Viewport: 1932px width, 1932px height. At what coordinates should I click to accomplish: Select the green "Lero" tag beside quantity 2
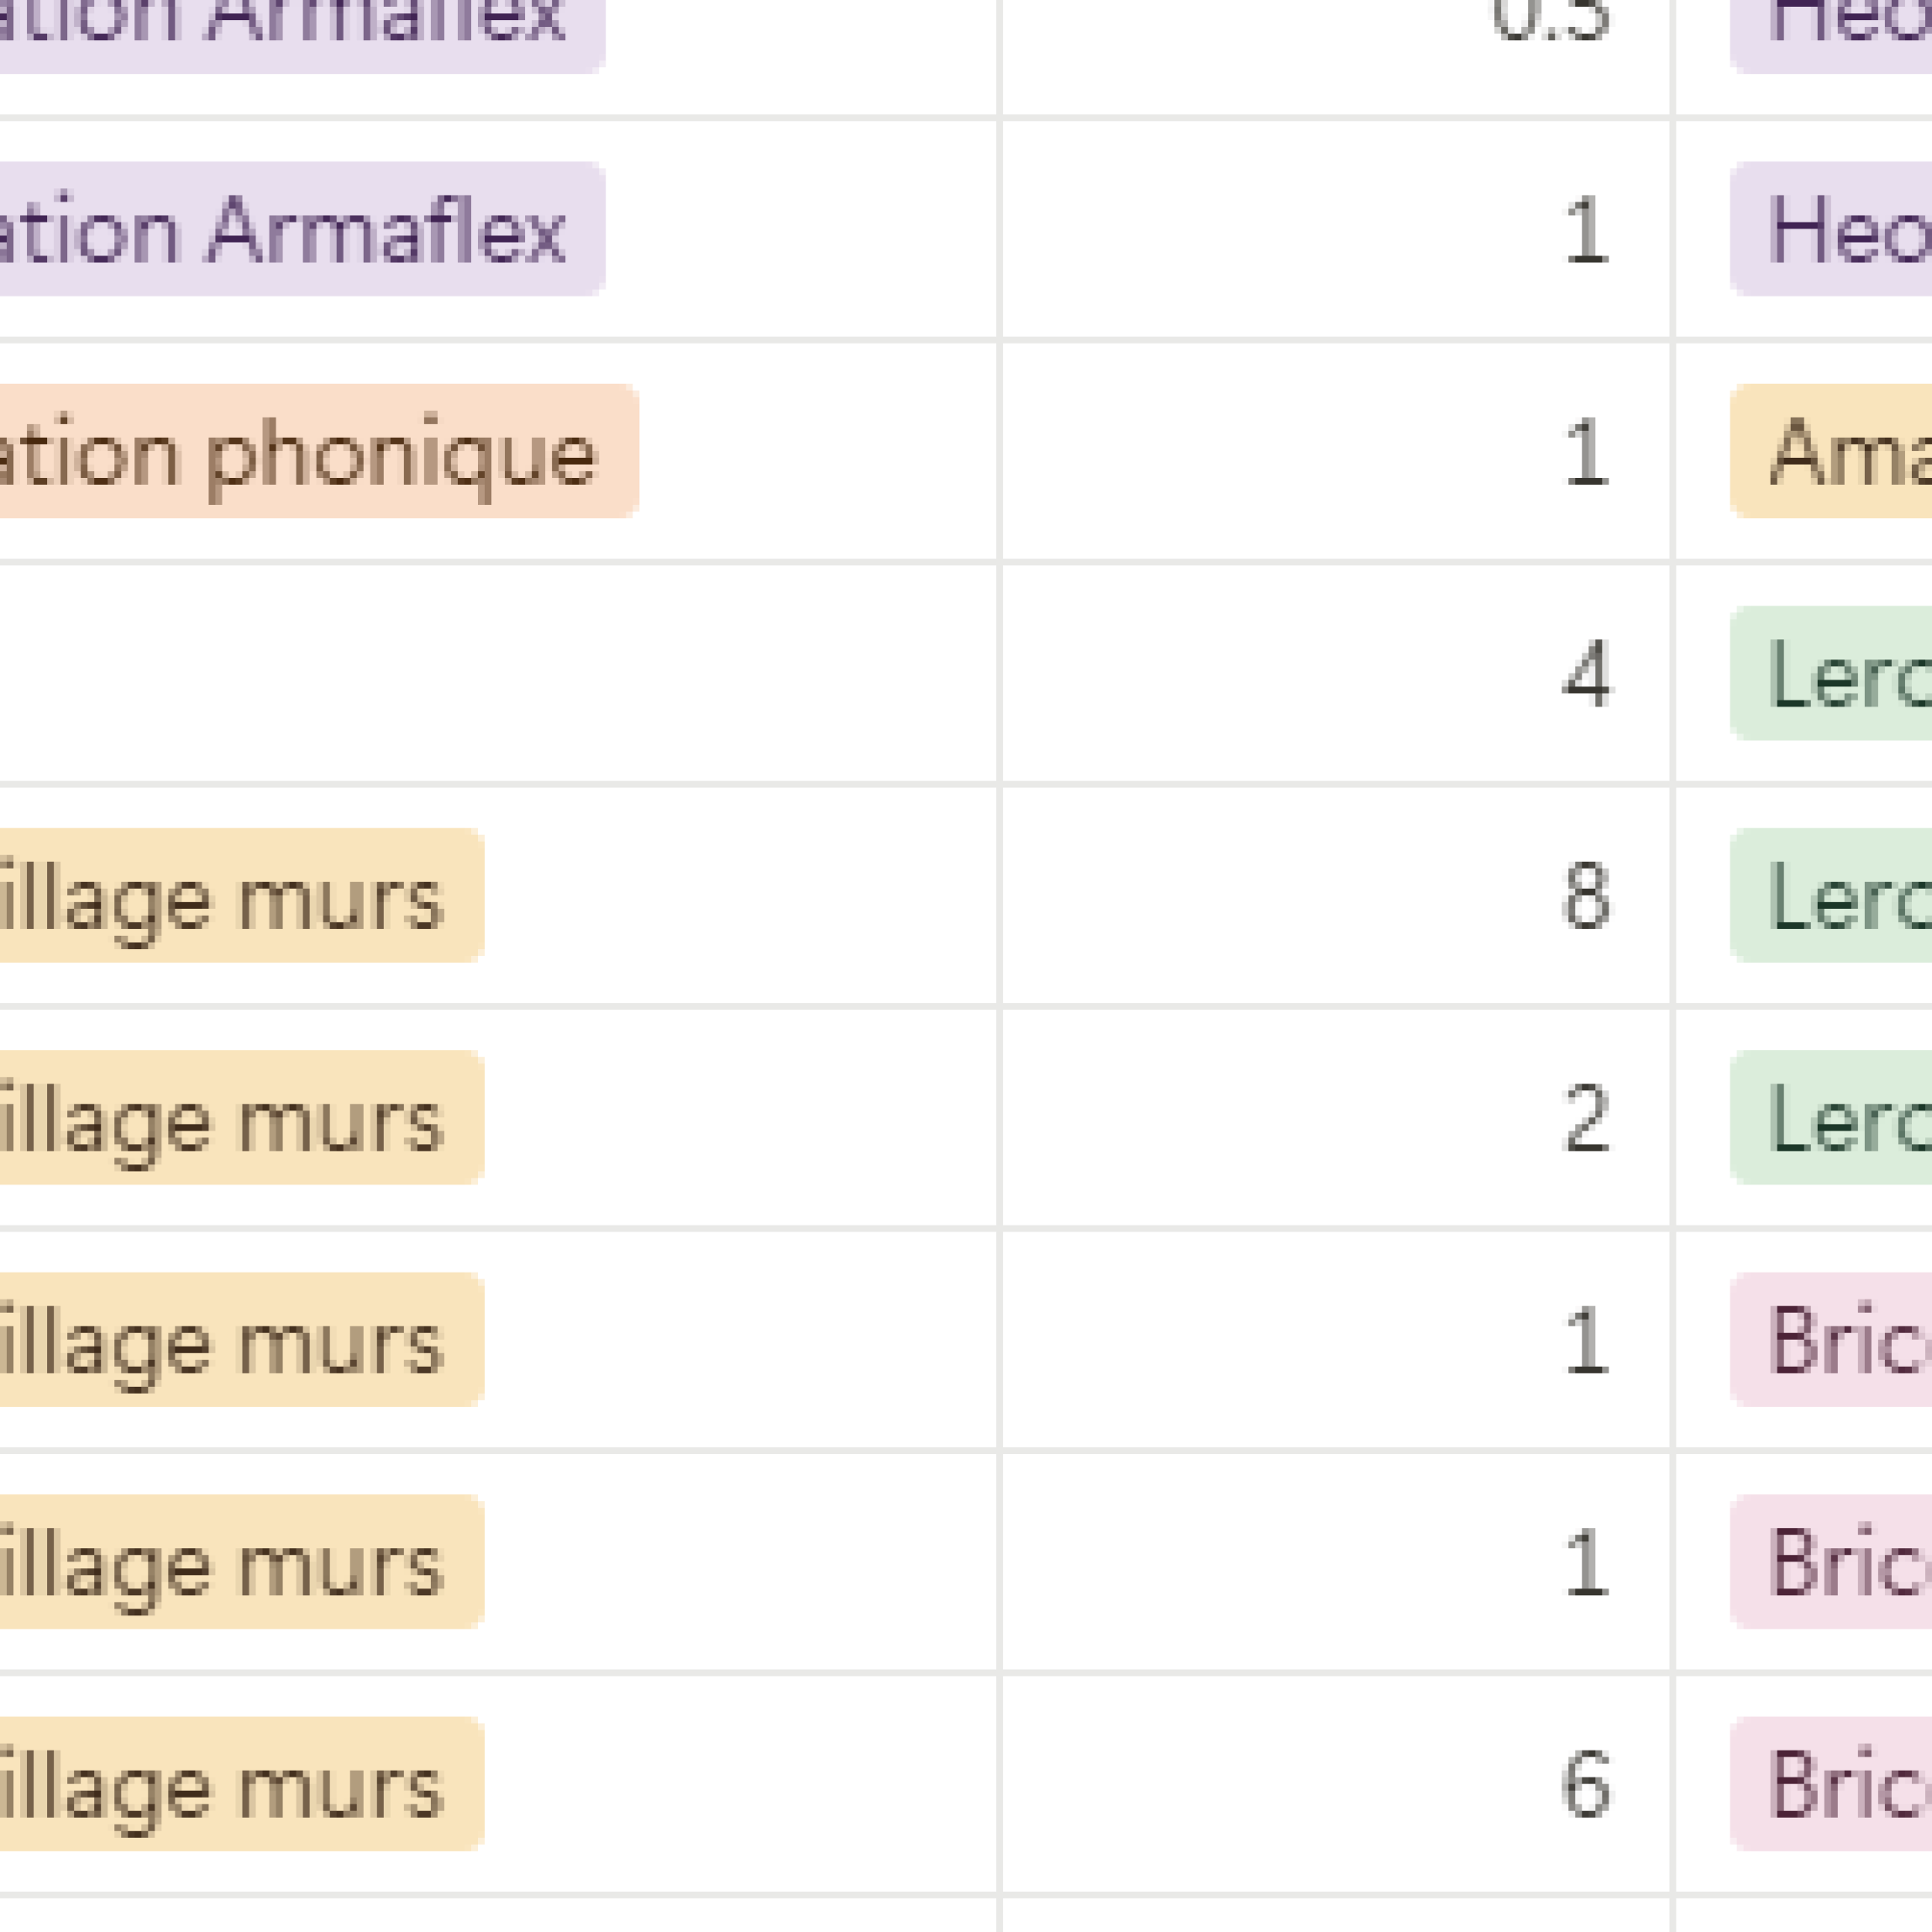coord(1840,1118)
